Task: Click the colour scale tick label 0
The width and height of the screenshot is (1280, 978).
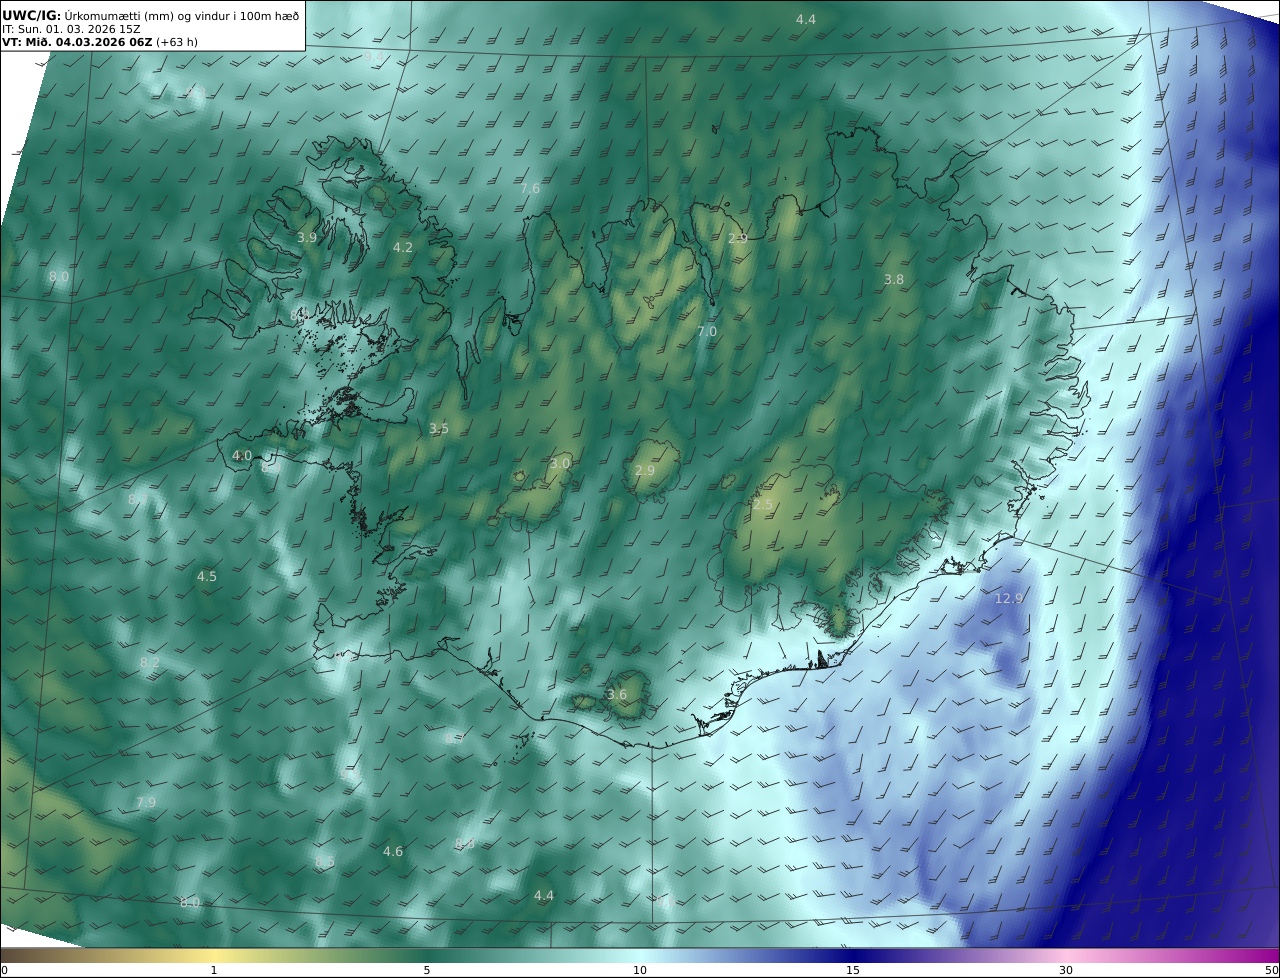Action: (x=4, y=970)
